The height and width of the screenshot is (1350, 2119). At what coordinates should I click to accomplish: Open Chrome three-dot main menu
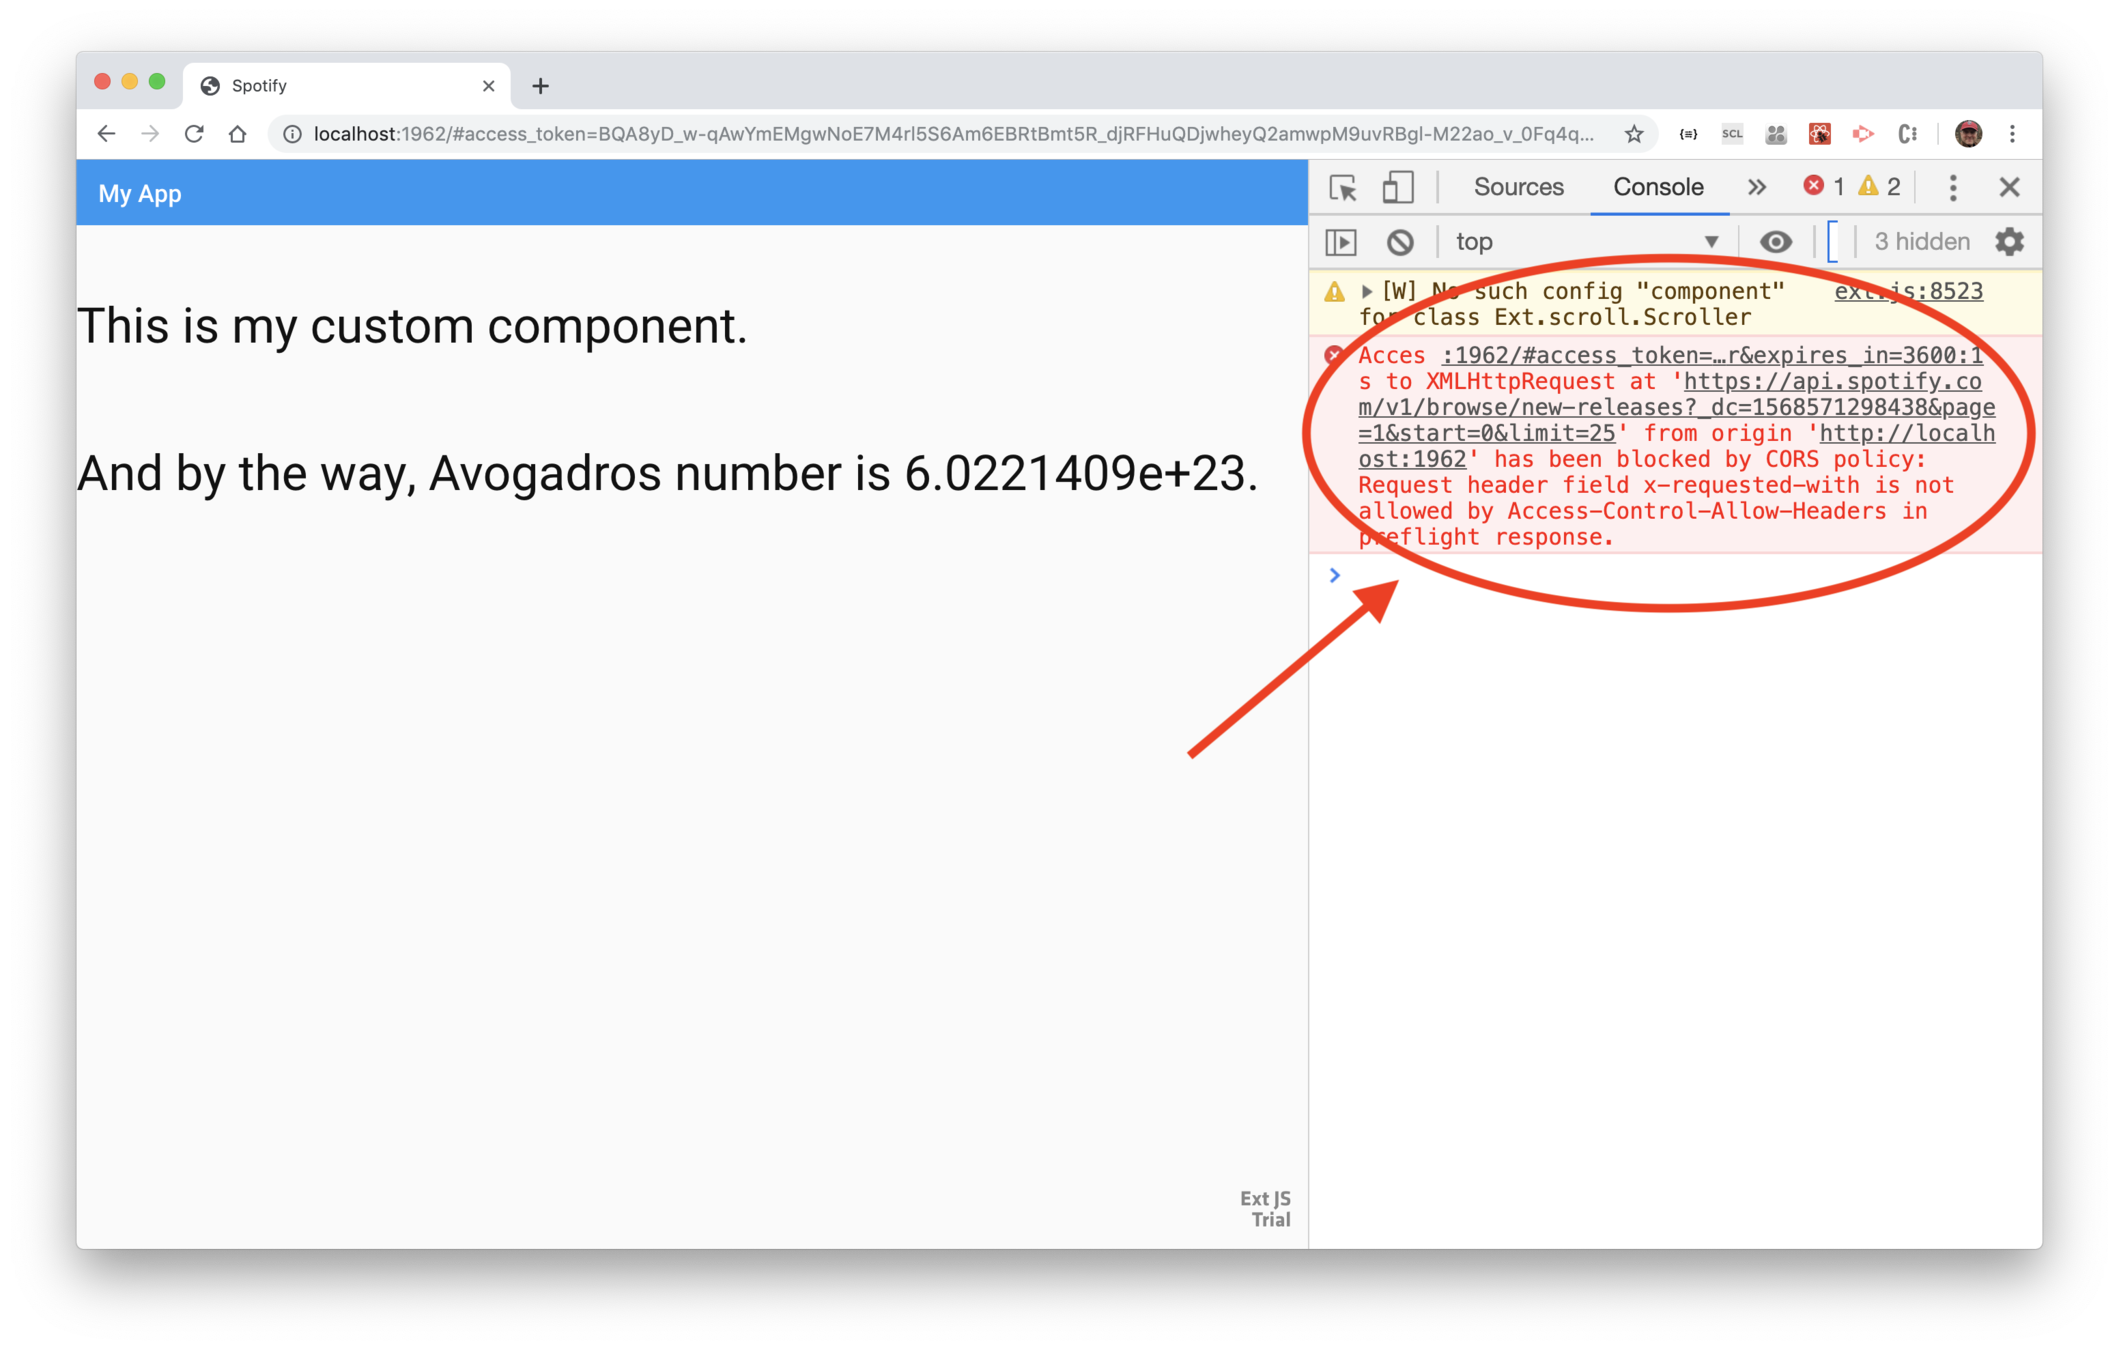coord(2012,134)
